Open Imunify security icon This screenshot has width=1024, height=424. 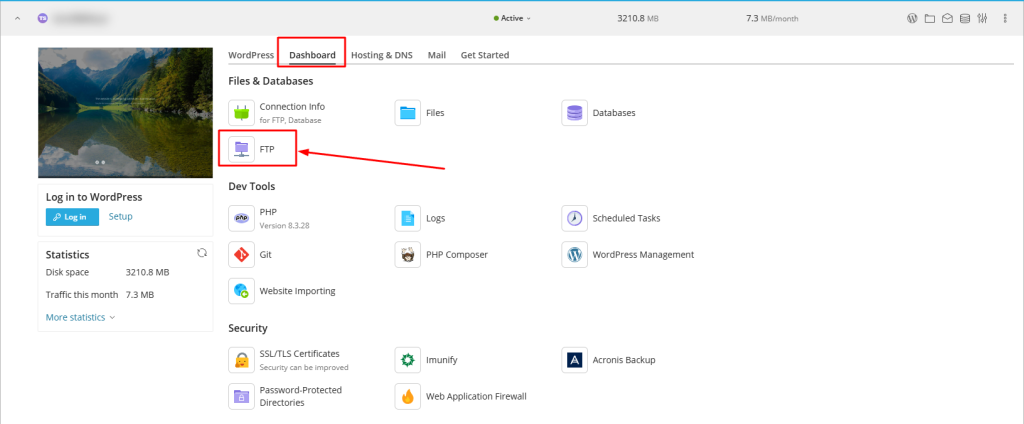(407, 359)
